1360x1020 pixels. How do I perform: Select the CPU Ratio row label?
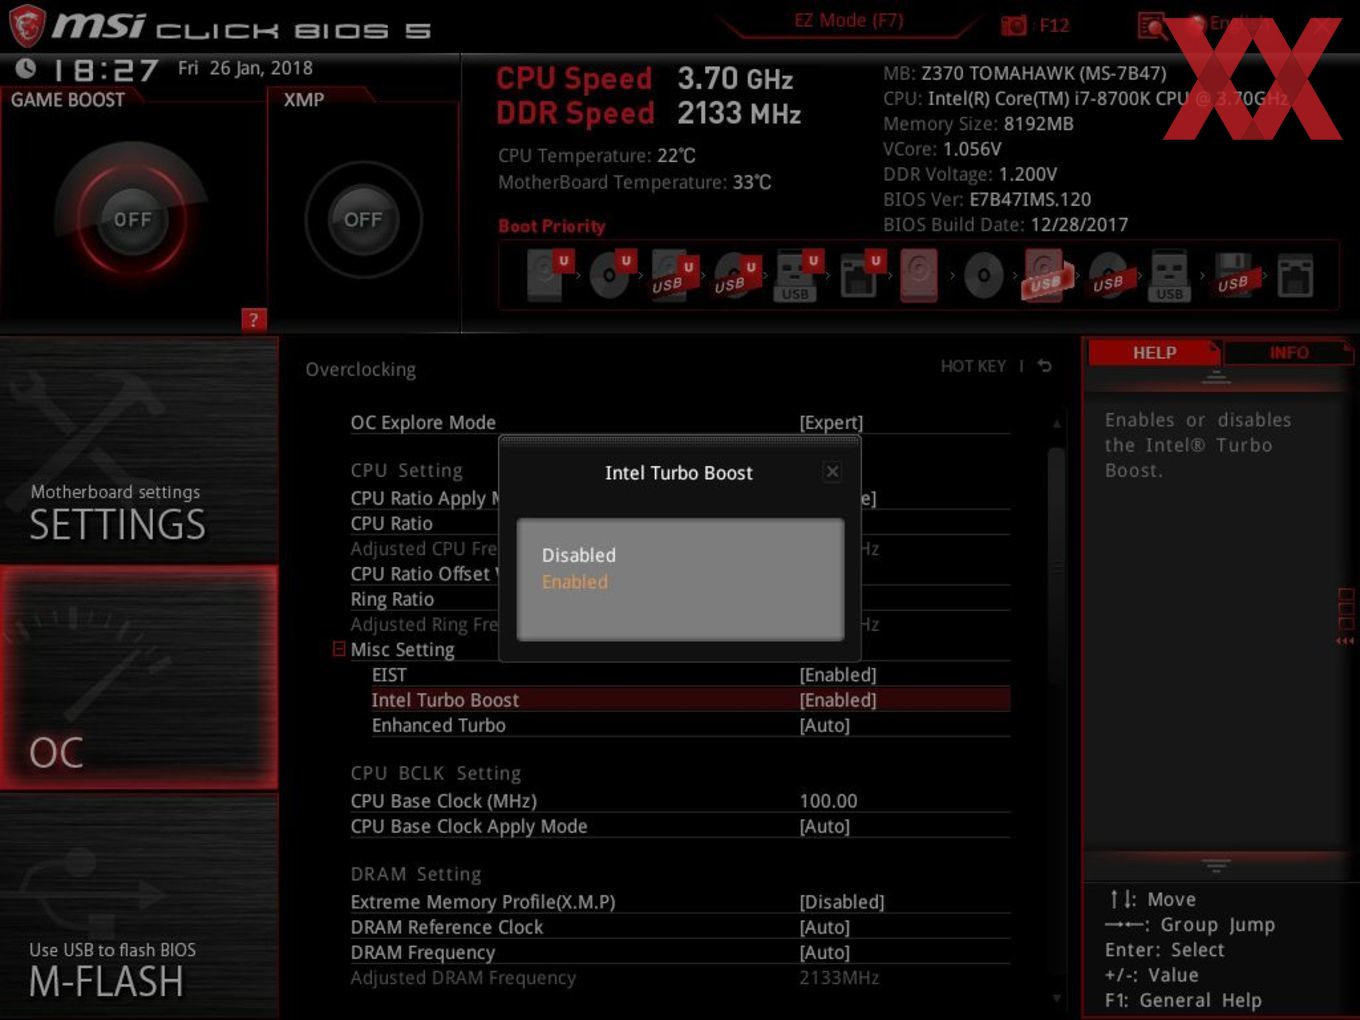coord(391,524)
